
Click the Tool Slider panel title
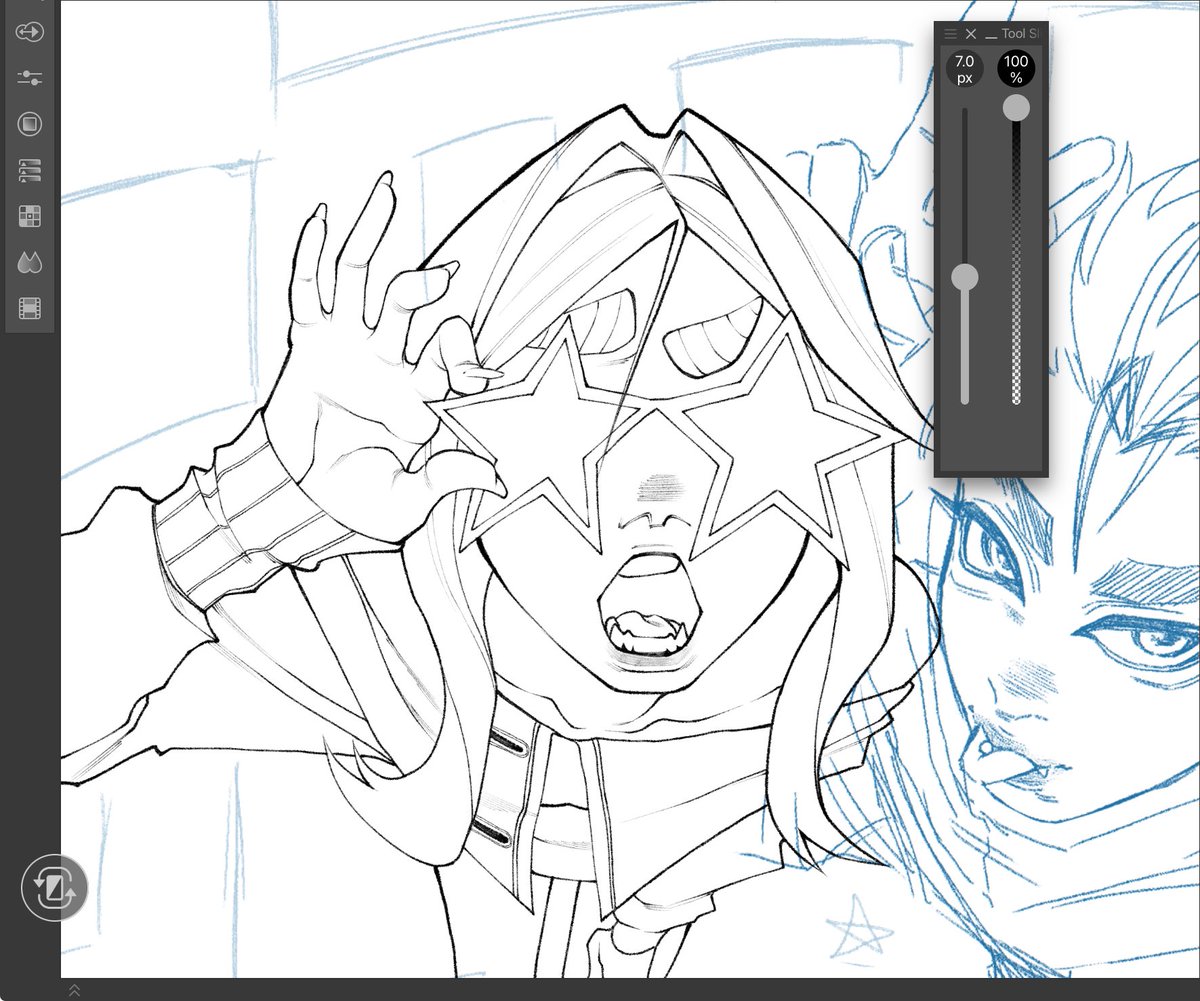pos(1022,34)
